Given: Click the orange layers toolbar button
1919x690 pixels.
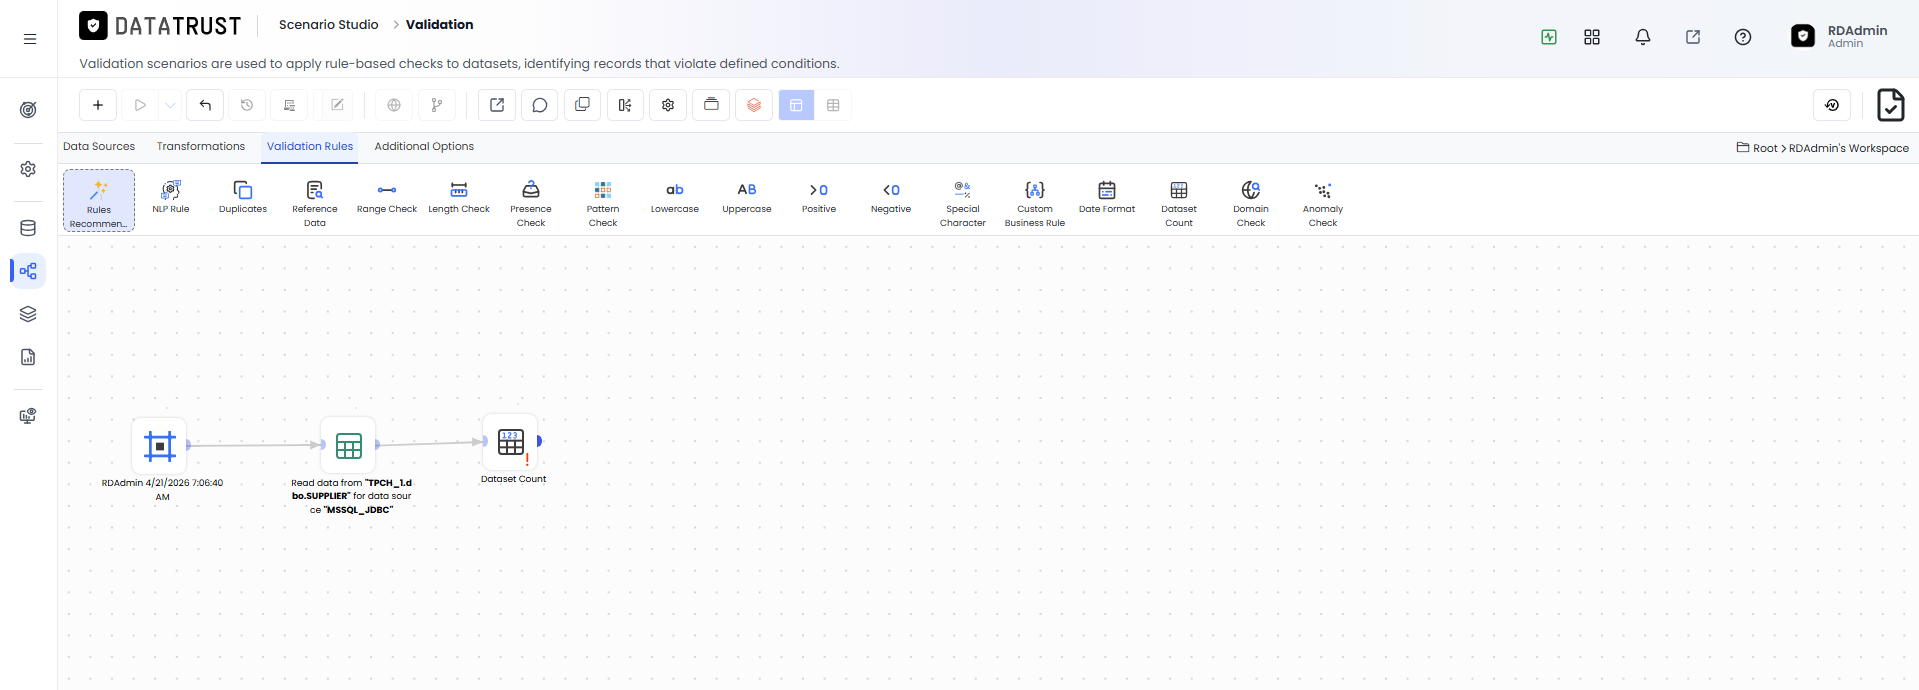Looking at the screenshot, I should click(754, 105).
